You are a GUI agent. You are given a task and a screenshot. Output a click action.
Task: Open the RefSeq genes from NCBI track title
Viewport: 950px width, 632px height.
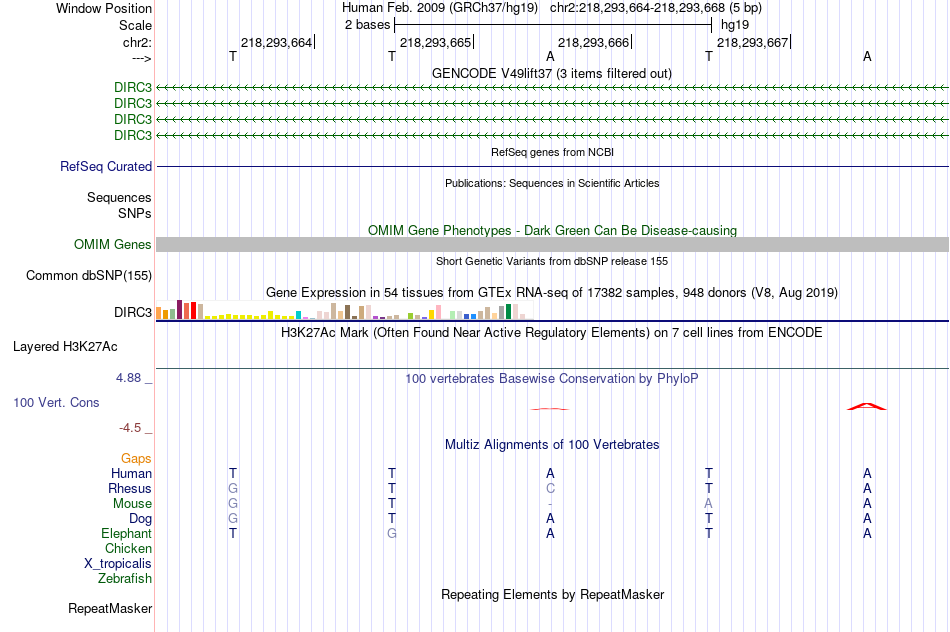tap(552, 152)
